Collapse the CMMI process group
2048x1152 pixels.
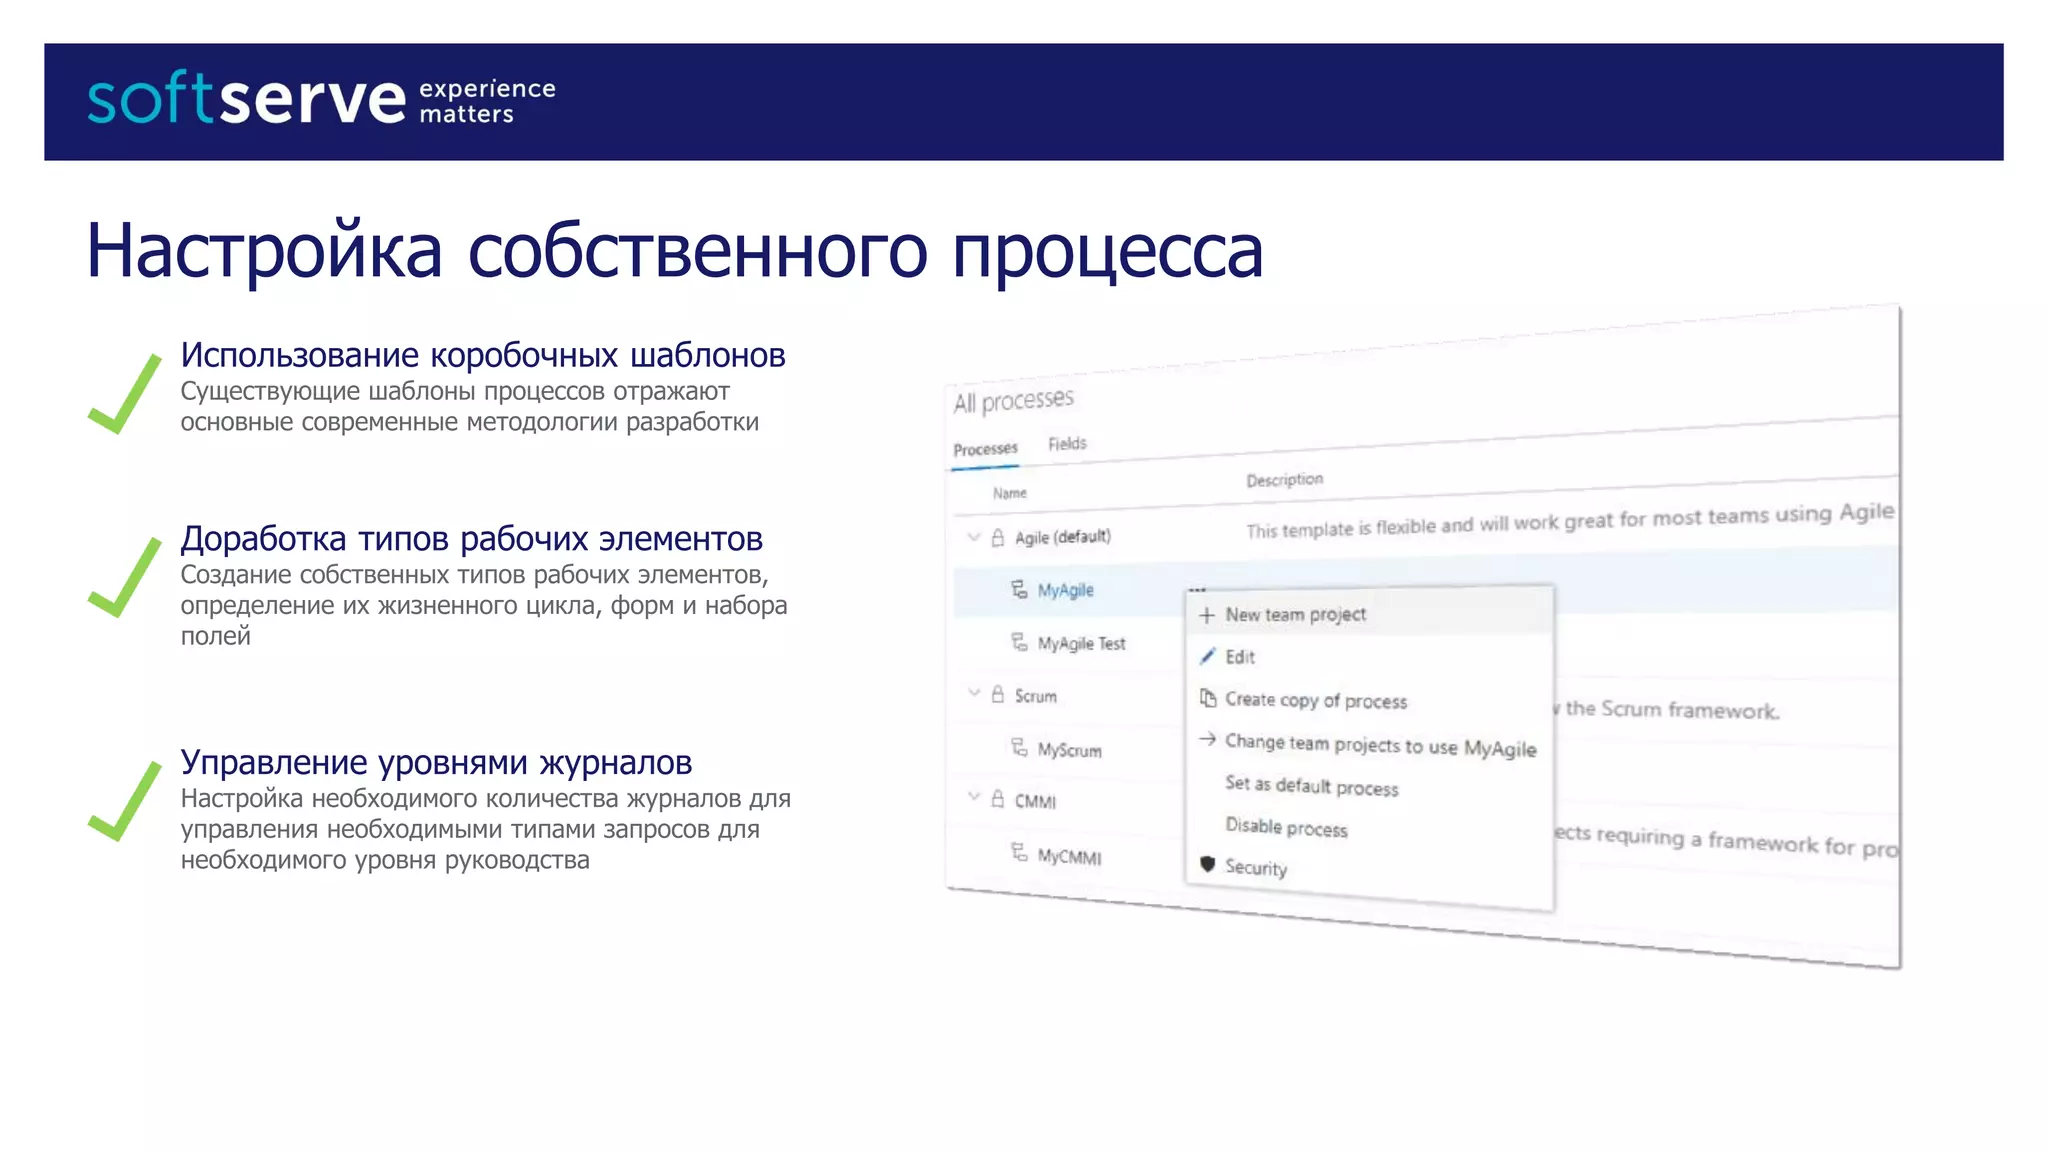pyautogui.click(x=974, y=797)
